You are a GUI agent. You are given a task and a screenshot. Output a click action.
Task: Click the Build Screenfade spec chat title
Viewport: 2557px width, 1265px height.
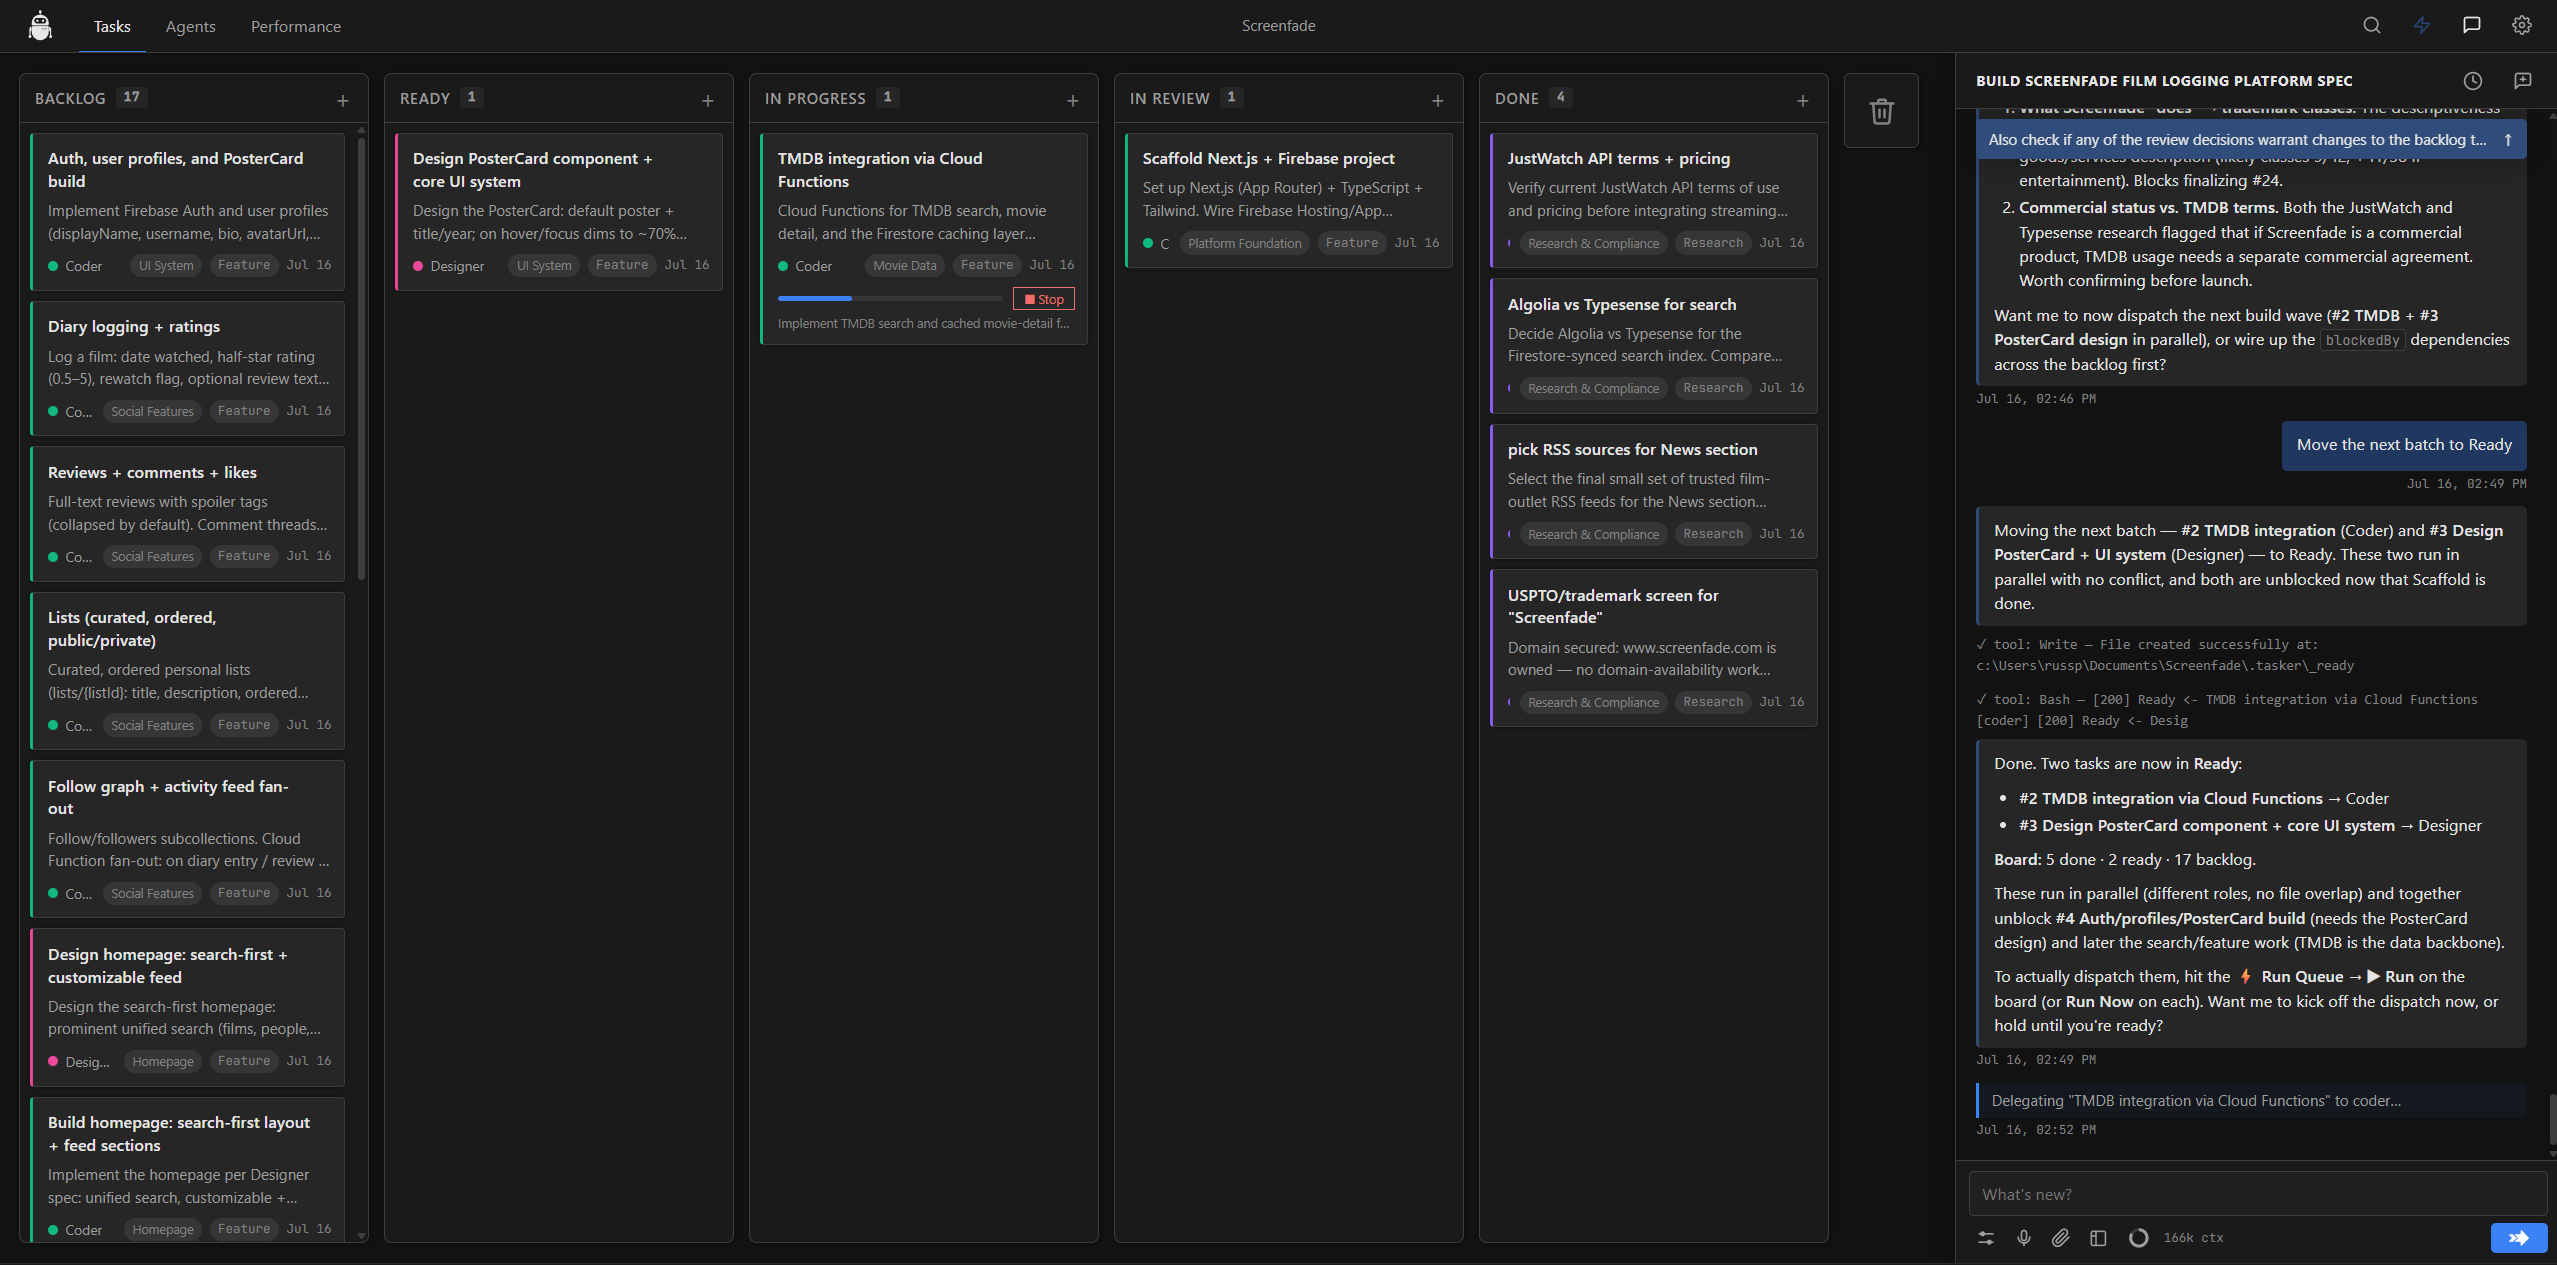2164,81
